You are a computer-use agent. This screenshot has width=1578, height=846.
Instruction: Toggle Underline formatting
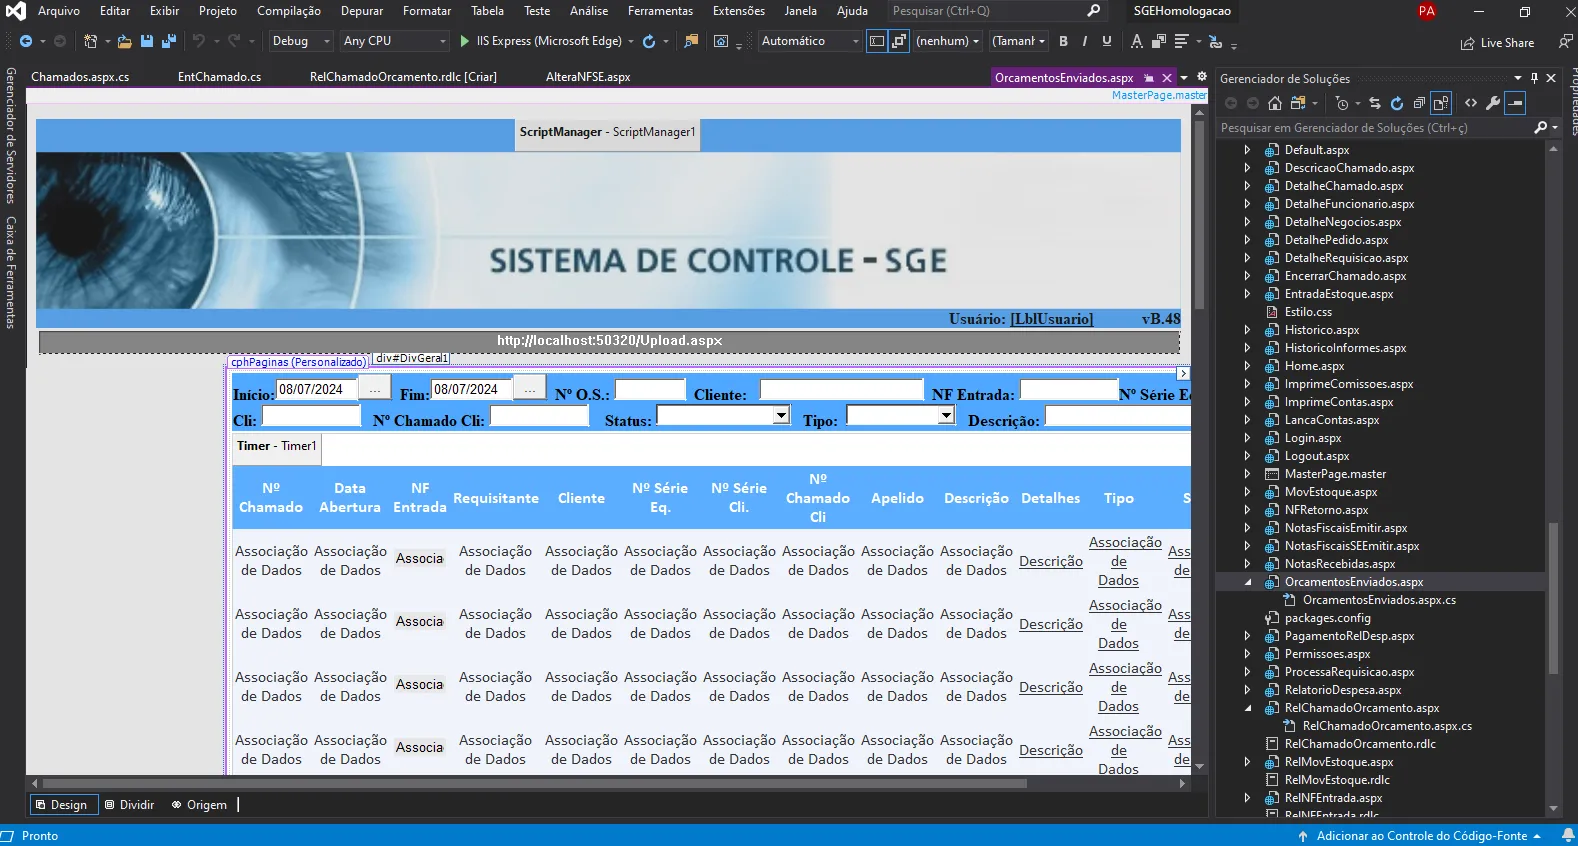(x=1107, y=41)
